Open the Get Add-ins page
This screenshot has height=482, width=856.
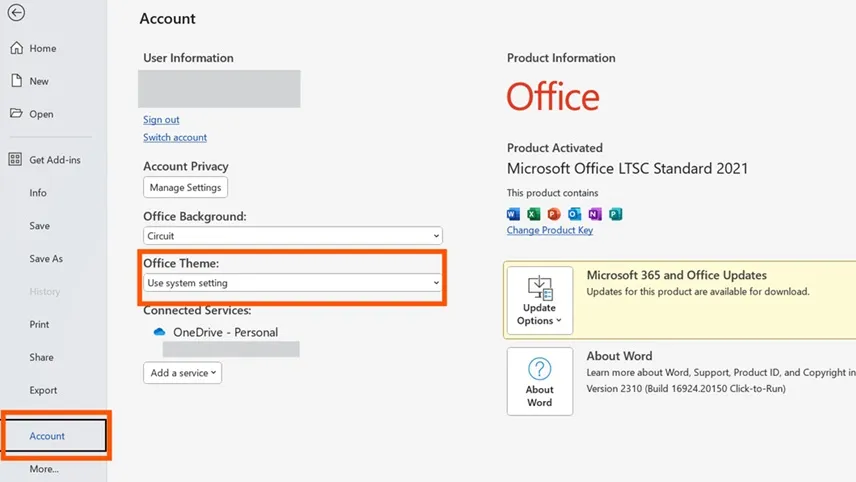[54, 160]
